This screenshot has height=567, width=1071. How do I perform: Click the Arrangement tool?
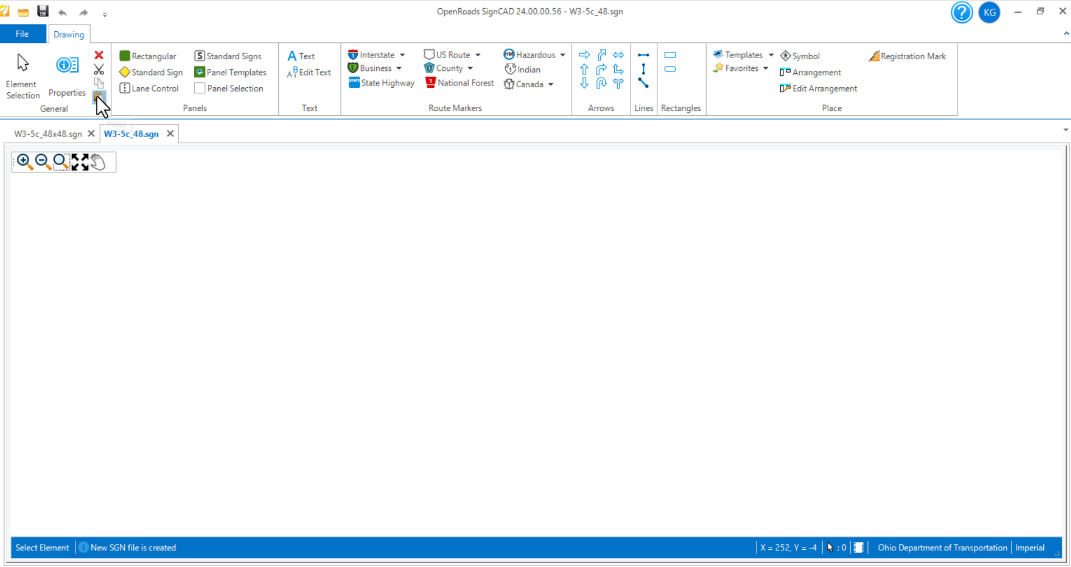coord(810,72)
